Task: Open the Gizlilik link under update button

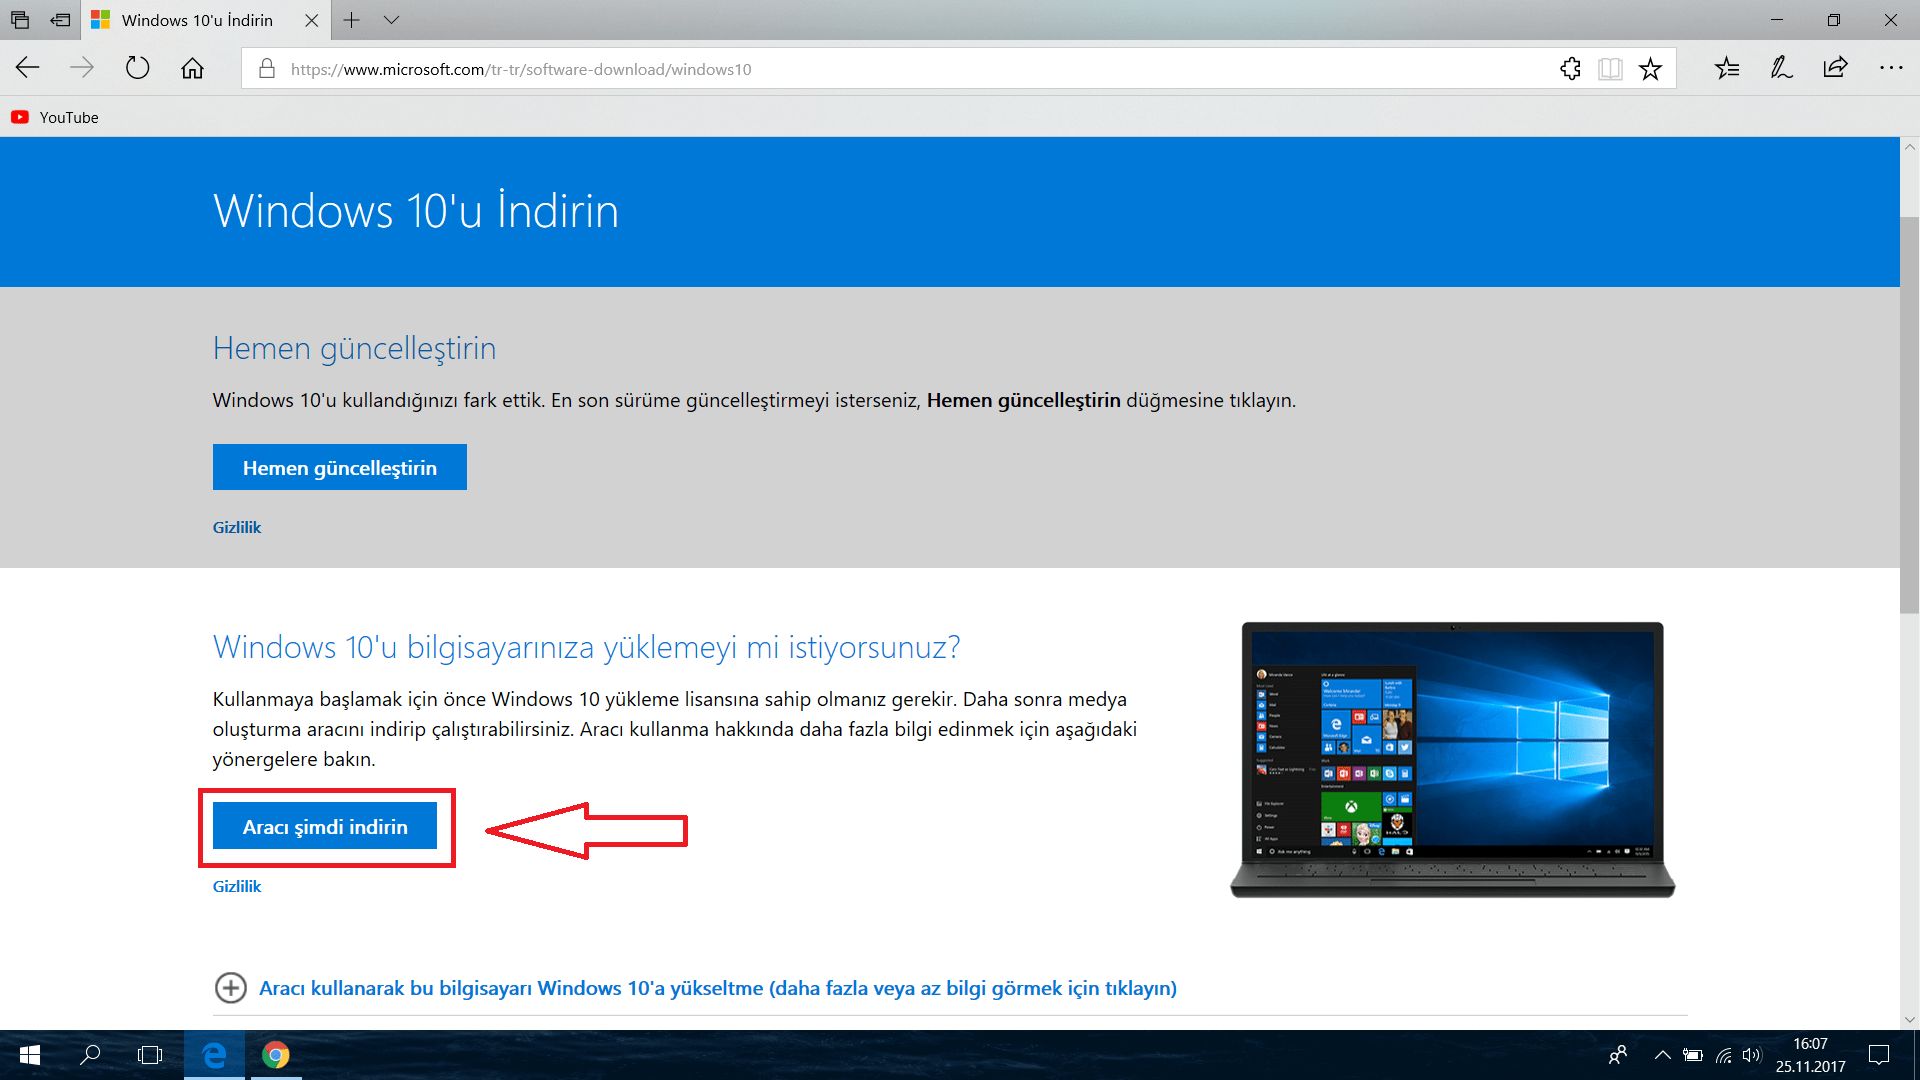Action: click(237, 527)
